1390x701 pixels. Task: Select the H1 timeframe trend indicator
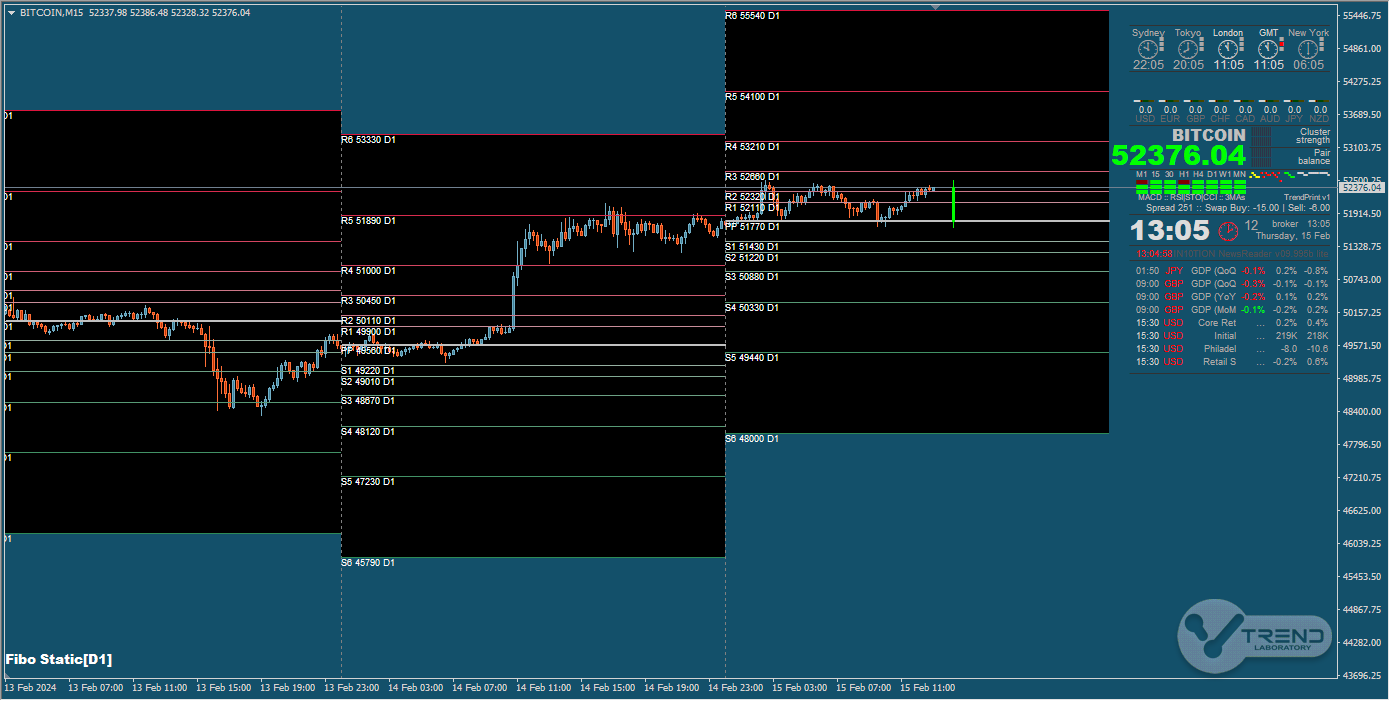click(x=1184, y=181)
